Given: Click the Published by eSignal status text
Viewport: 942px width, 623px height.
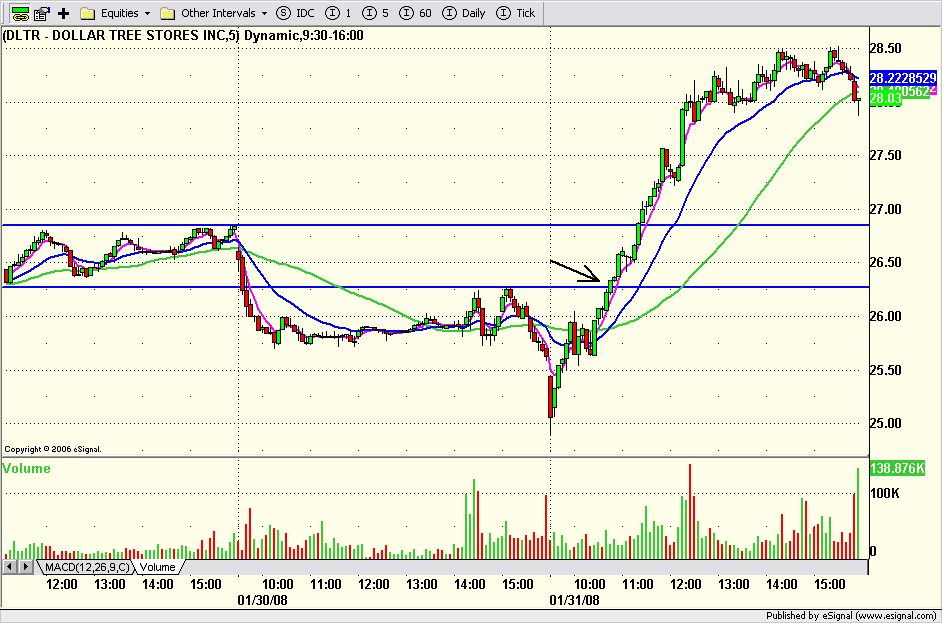Looking at the screenshot, I should [x=851, y=616].
